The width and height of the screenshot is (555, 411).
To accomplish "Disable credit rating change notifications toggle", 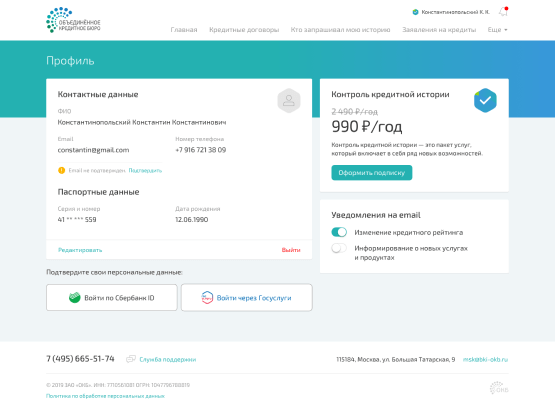I will click(x=339, y=232).
